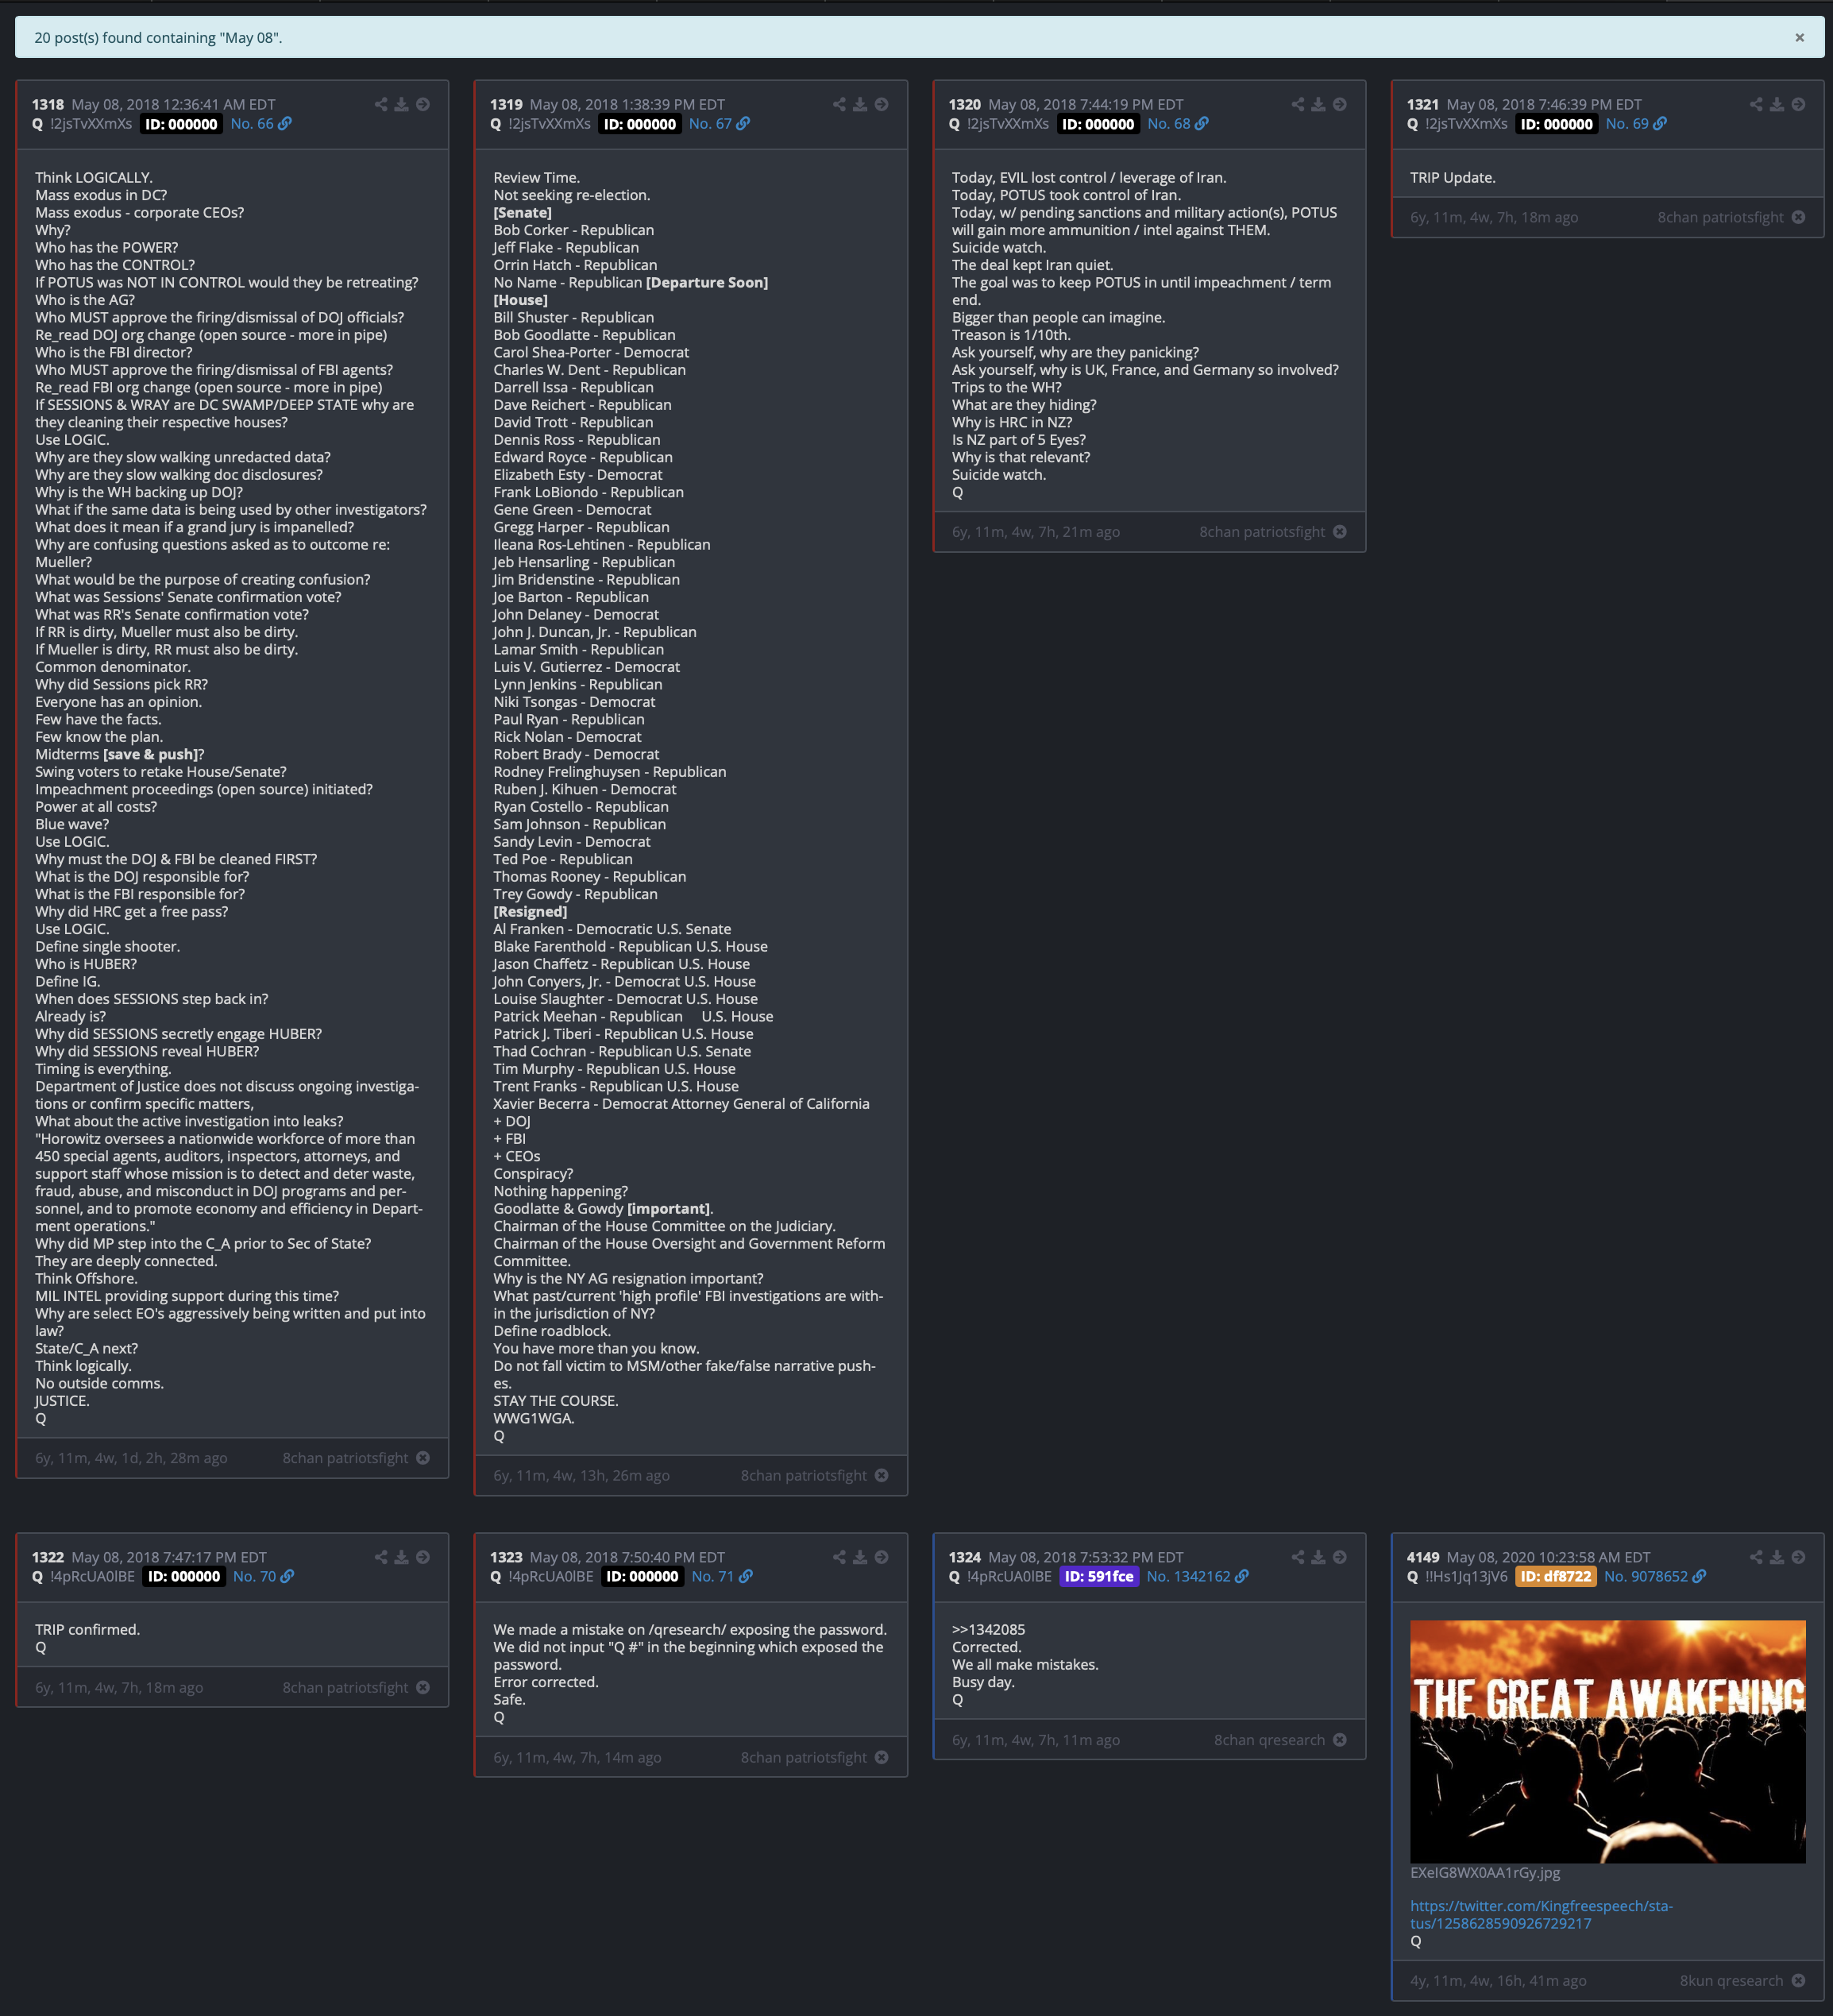1833x2016 pixels.
Task: Download post 1321 with the download icon
Action: click(1776, 104)
